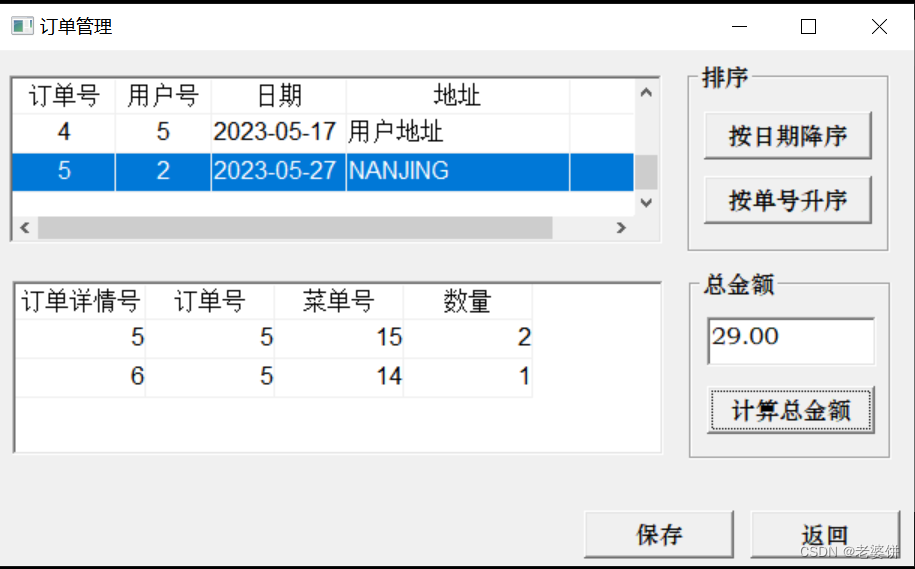This screenshot has width=915, height=569.
Task: Click order number 5 in the menu 14 row
Action: (x=209, y=376)
